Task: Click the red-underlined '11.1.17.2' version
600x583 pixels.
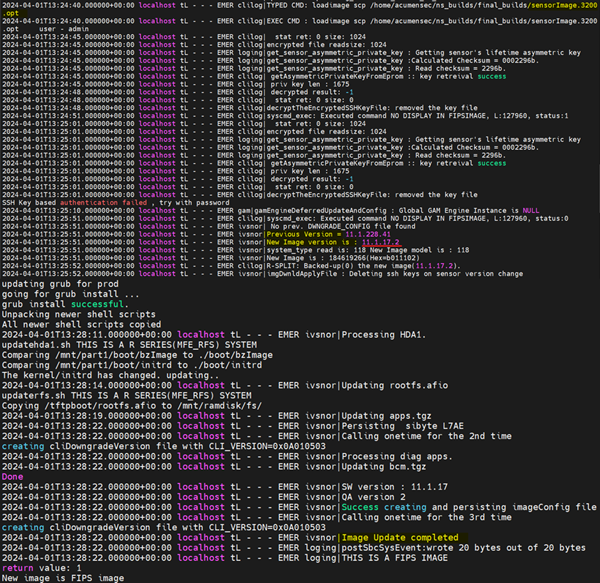Action: [x=380, y=242]
